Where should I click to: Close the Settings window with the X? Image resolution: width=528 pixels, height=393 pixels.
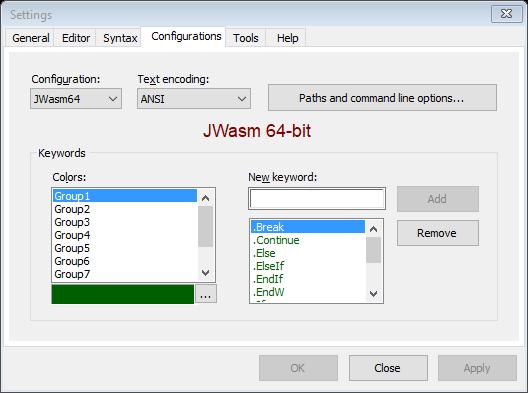pyautogui.click(x=506, y=14)
